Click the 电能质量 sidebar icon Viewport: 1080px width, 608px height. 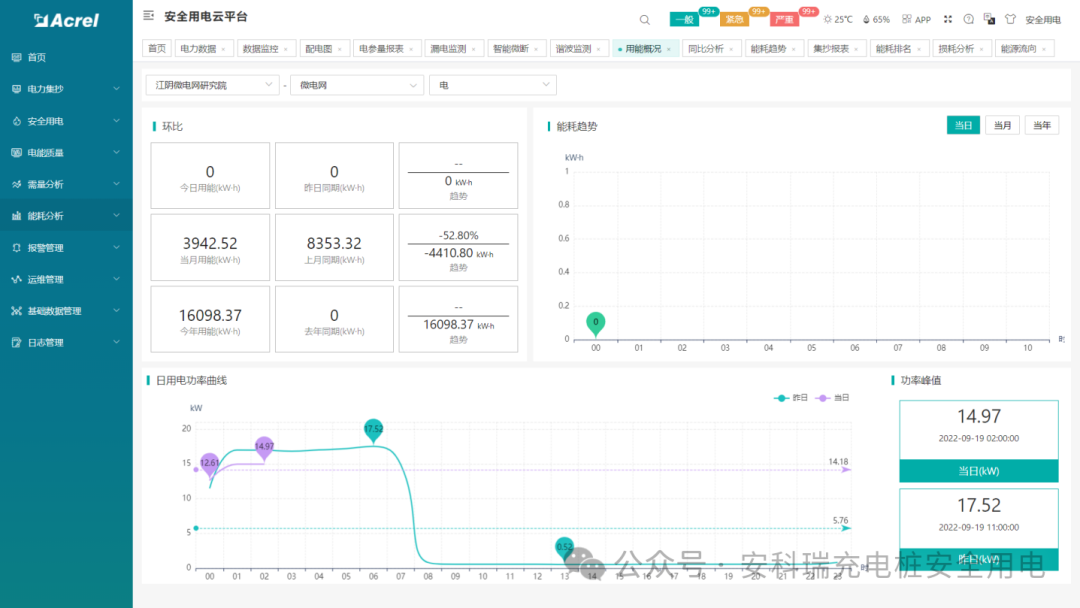(x=17, y=153)
